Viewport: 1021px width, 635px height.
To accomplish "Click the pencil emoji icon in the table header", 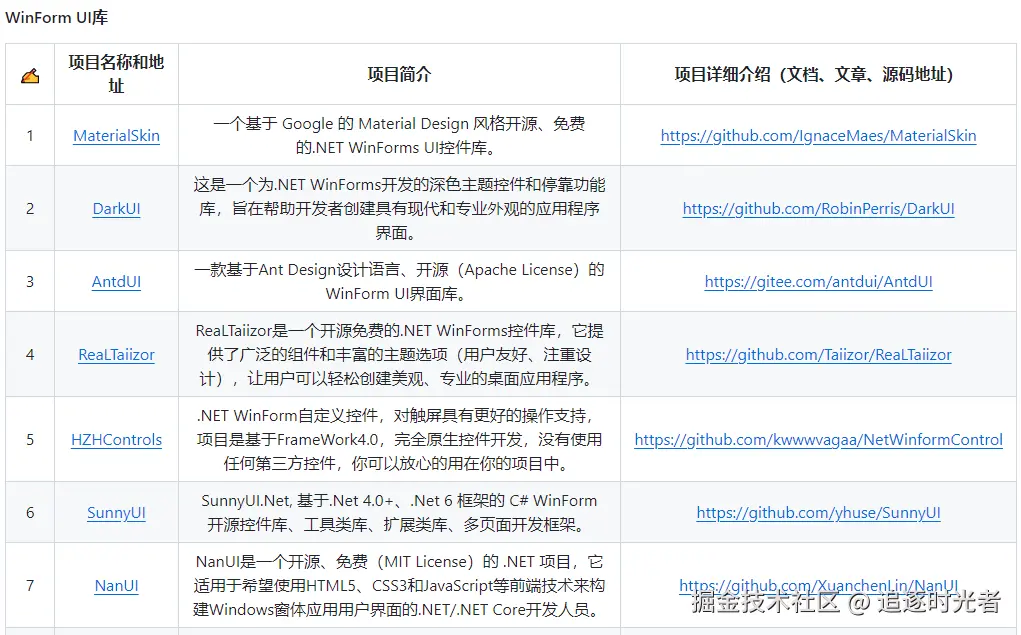I will [x=30, y=76].
